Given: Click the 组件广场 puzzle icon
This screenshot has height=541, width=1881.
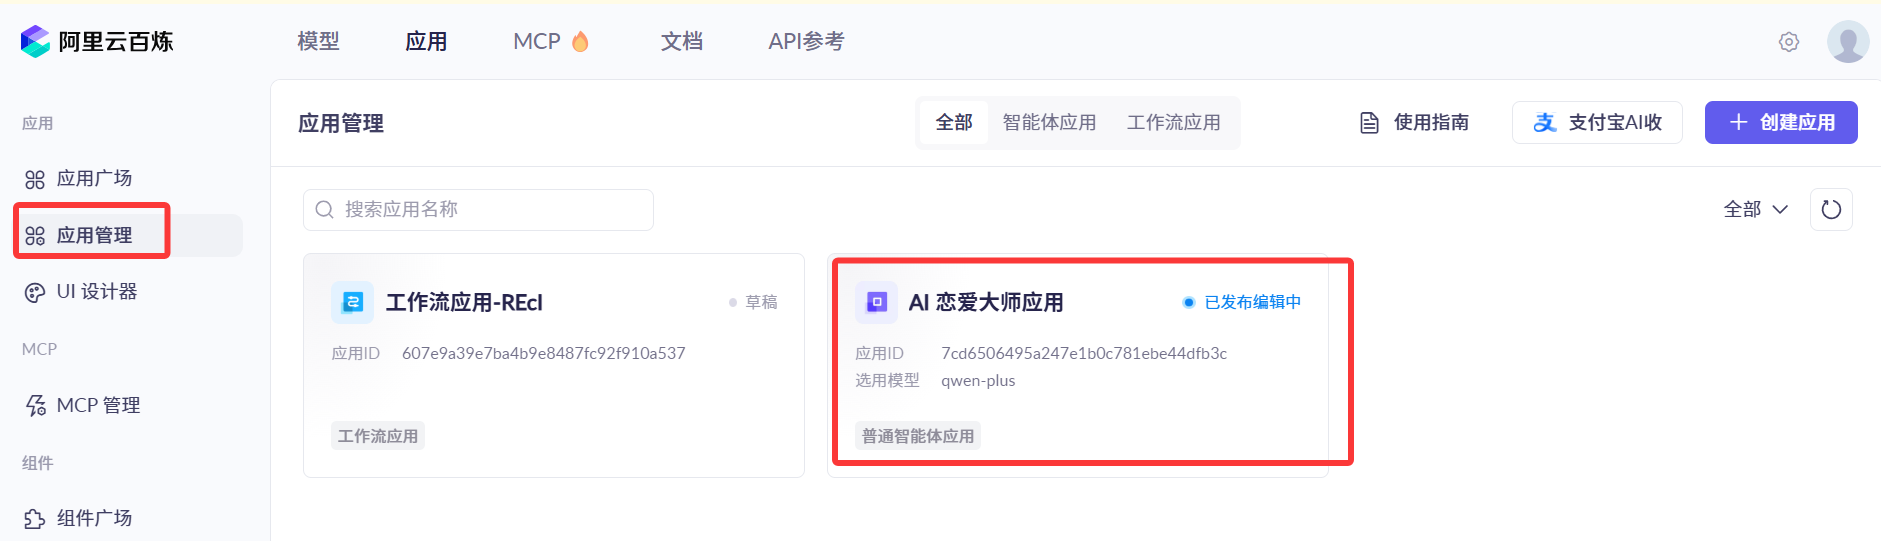Looking at the screenshot, I should 35,518.
